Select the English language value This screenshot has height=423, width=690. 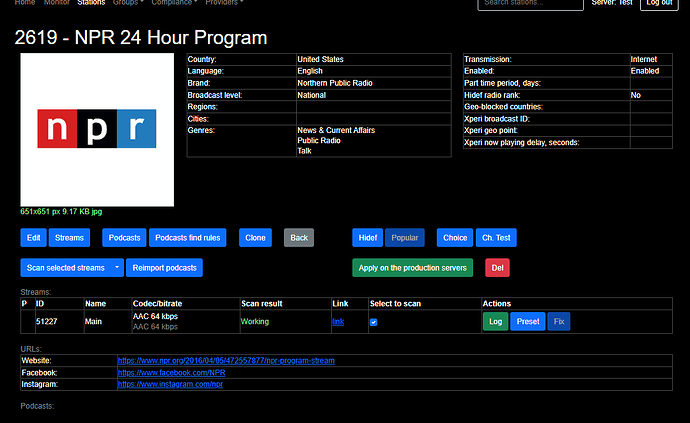[310, 71]
